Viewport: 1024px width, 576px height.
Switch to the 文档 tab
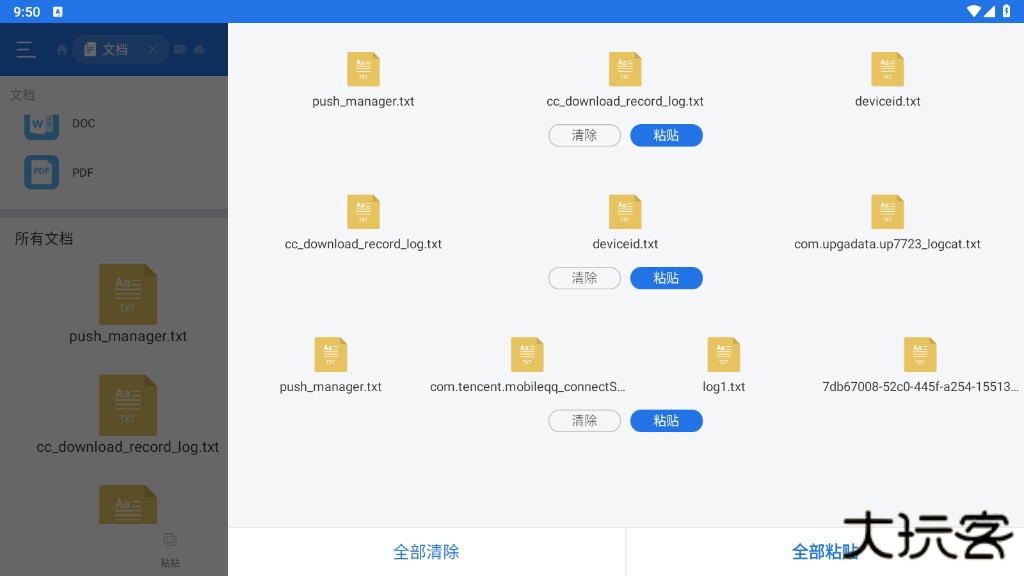pyautogui.click(x=107, y=49)
